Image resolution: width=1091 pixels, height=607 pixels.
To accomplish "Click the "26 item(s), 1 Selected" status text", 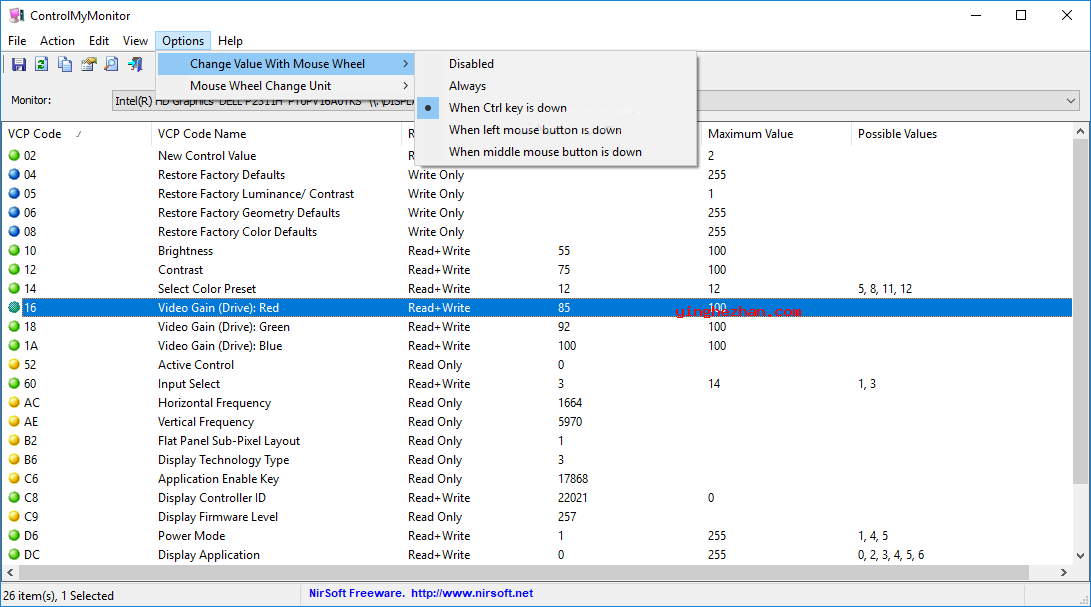I will [58, 596].
